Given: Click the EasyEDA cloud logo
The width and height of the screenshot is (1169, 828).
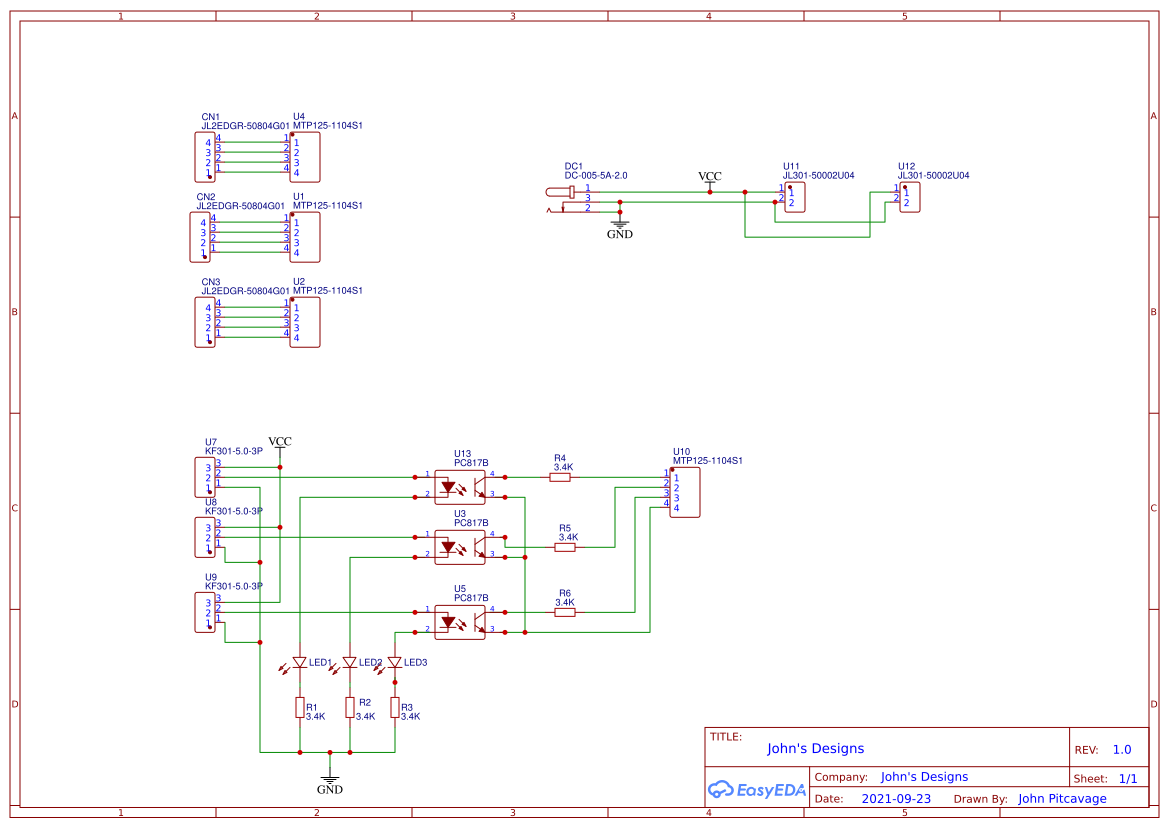Looking at the screenshot, I should coord(756,789).
